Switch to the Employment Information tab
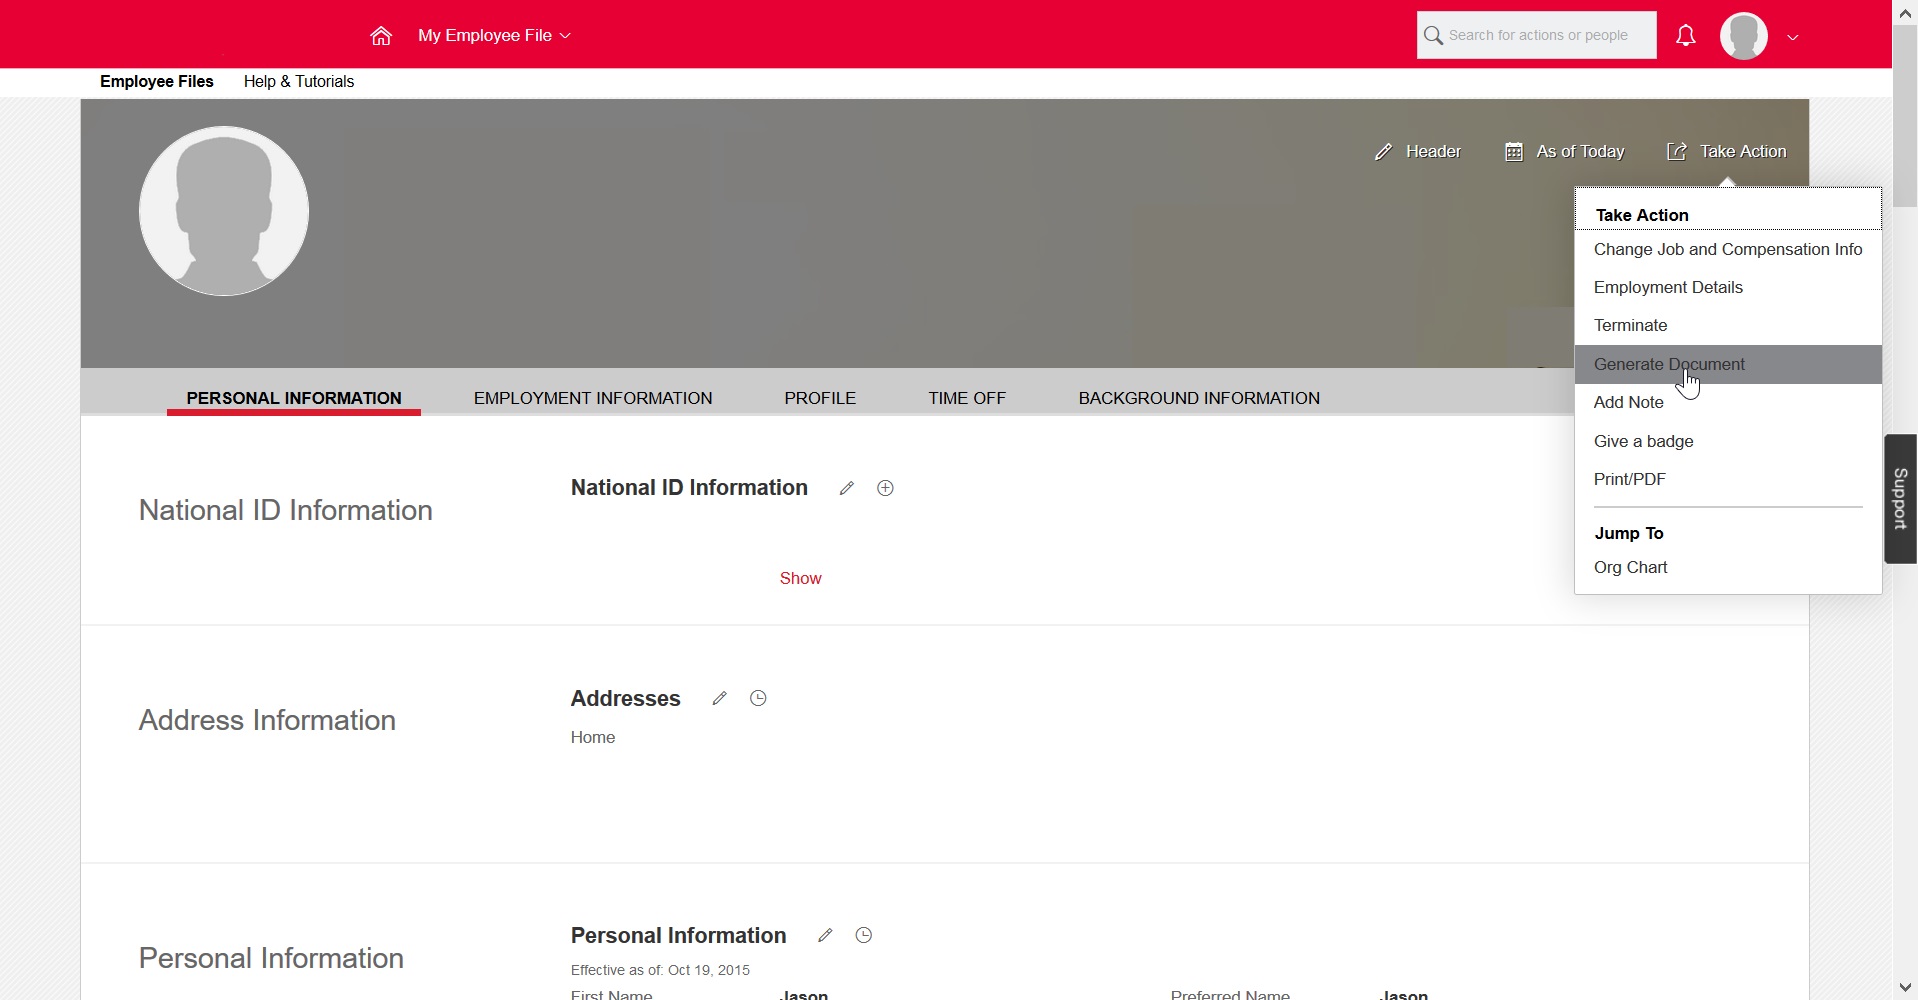This screenshot has width=1918, height=1000. [x=593, y=398]
